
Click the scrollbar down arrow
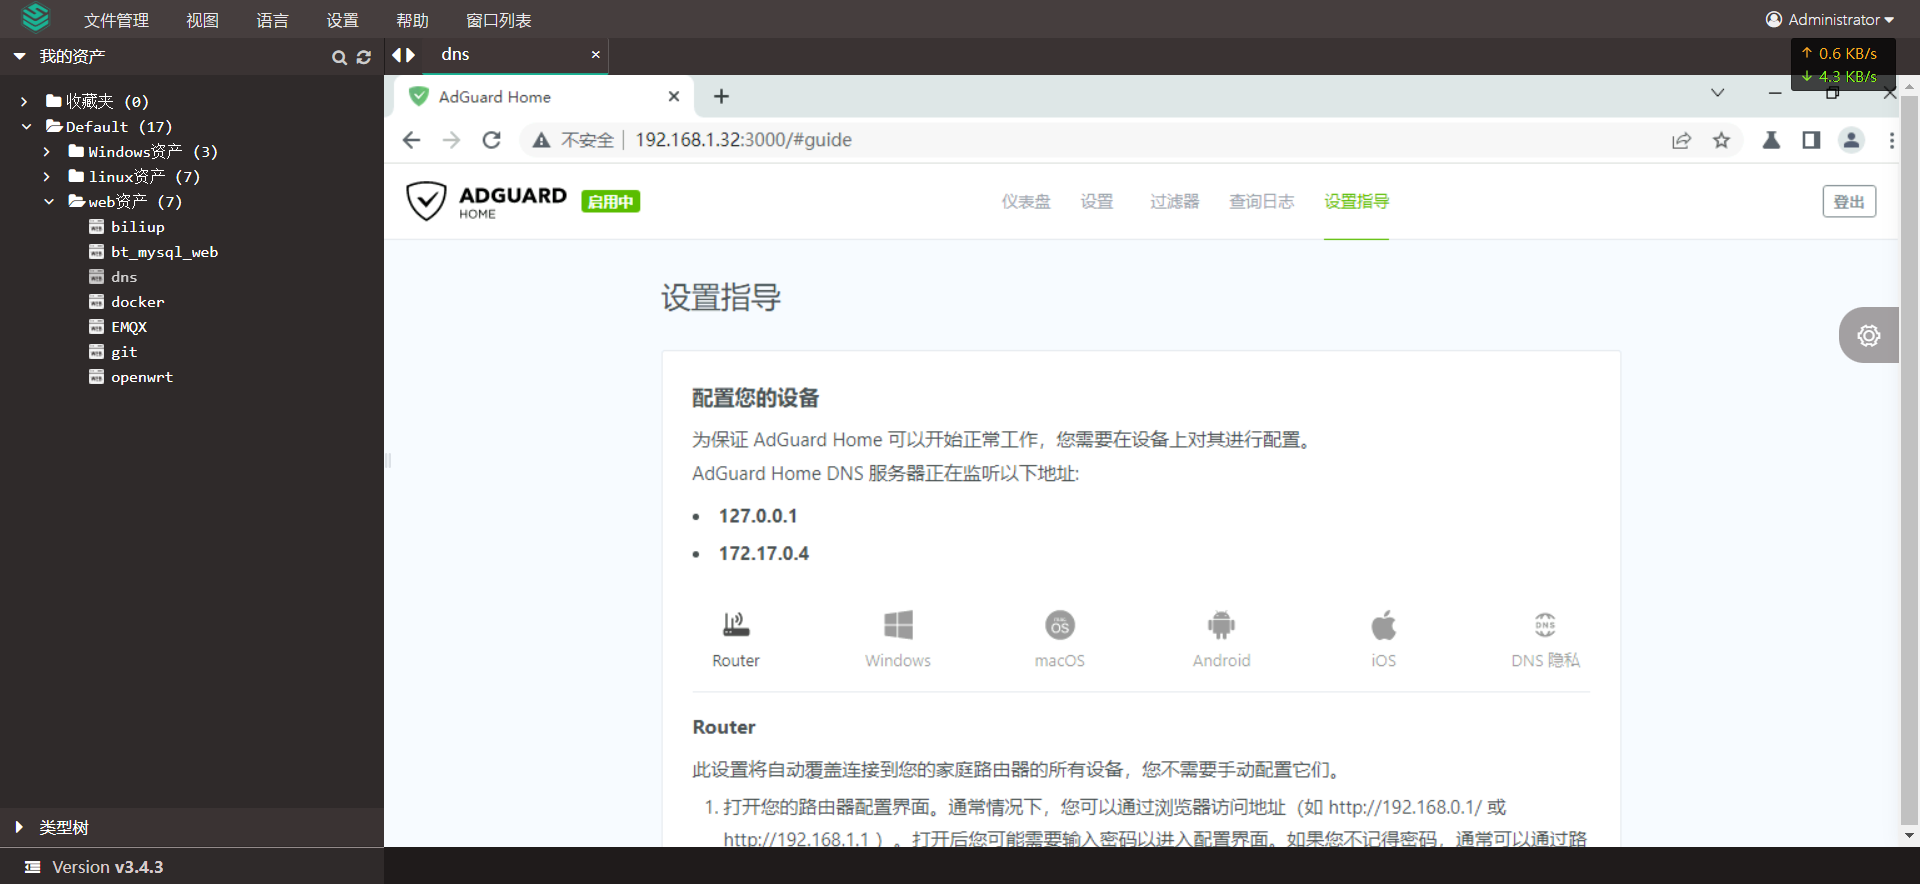(1909, 835)
